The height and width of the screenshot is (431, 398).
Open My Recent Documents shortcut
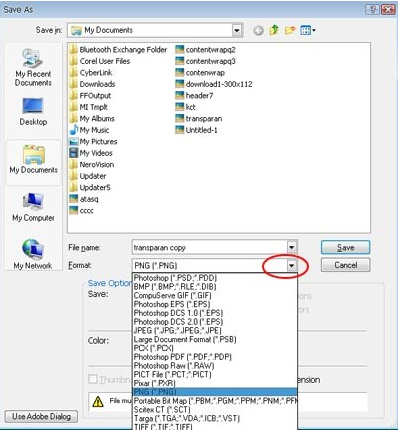pyautogui.click(x=33, y=68)
